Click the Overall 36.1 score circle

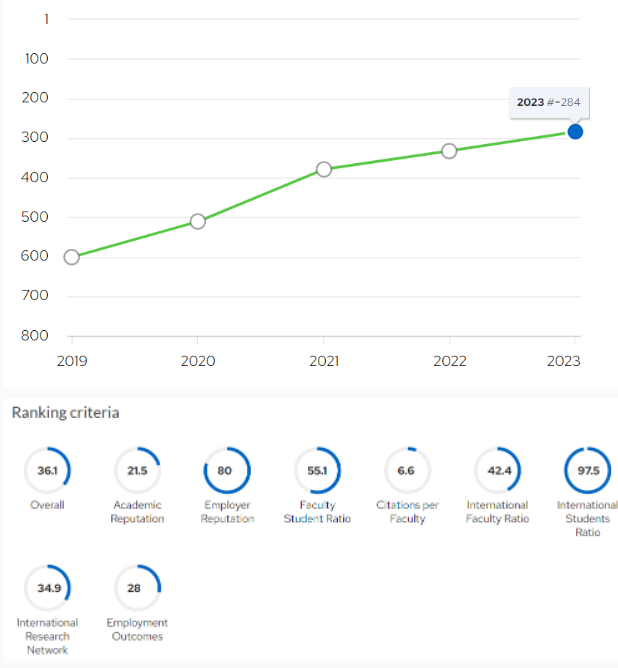pos(47,470)
